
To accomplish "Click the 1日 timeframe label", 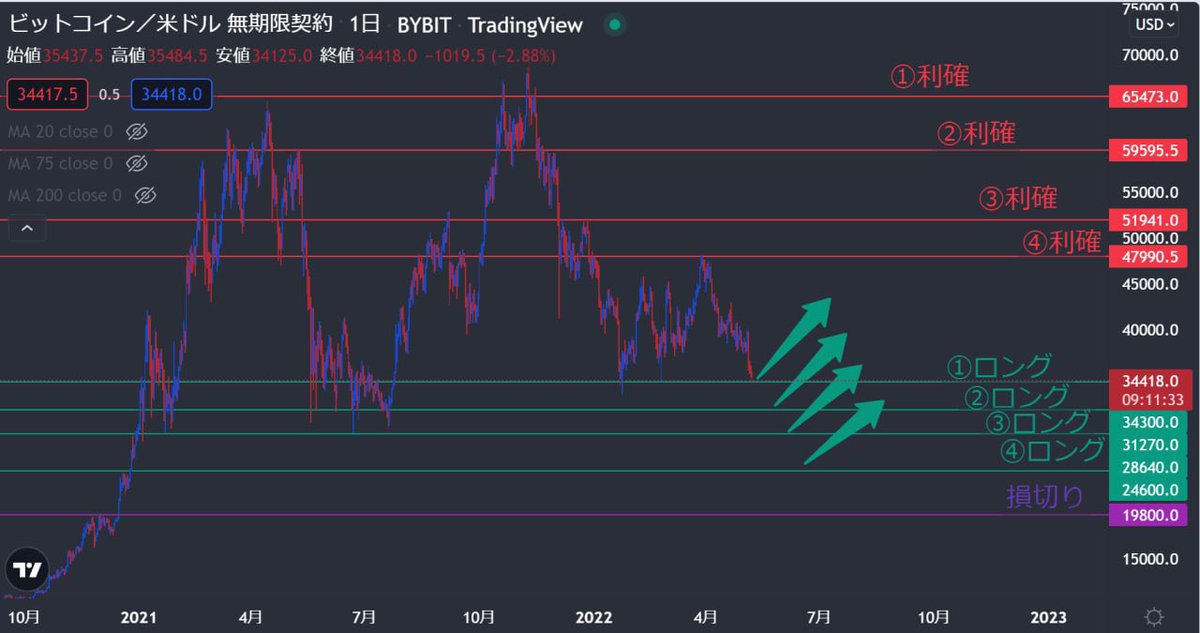I will 365,24.
